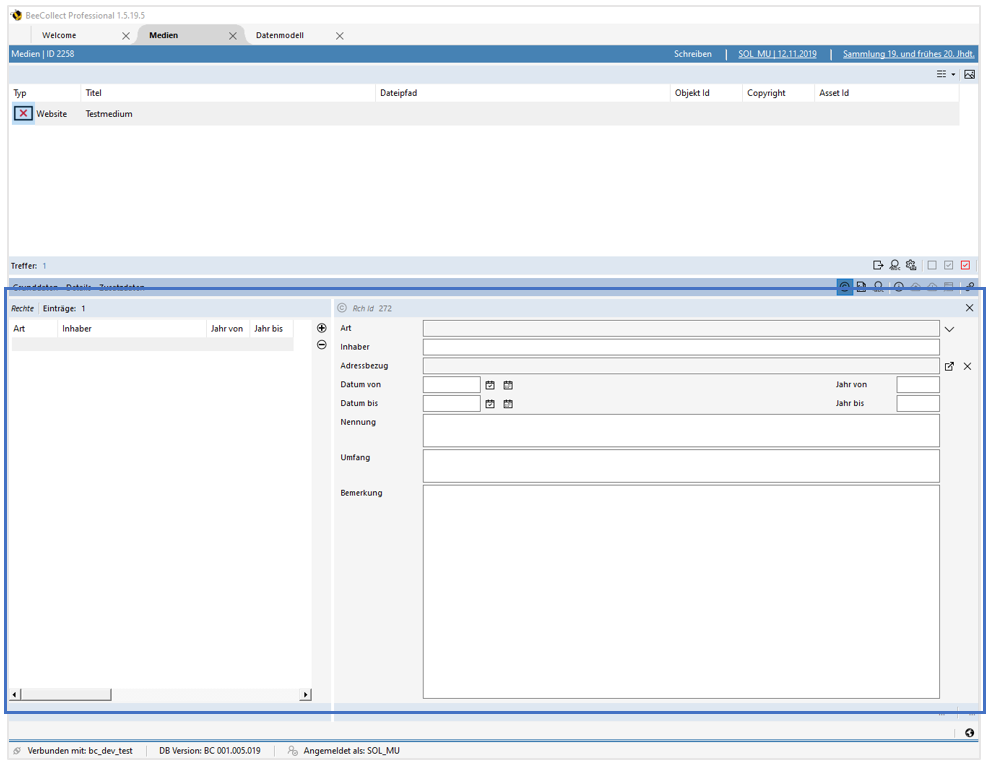Open first calendar picker for Datum von
This screenshot has height=765, width=991.
(x=490, y=385)
